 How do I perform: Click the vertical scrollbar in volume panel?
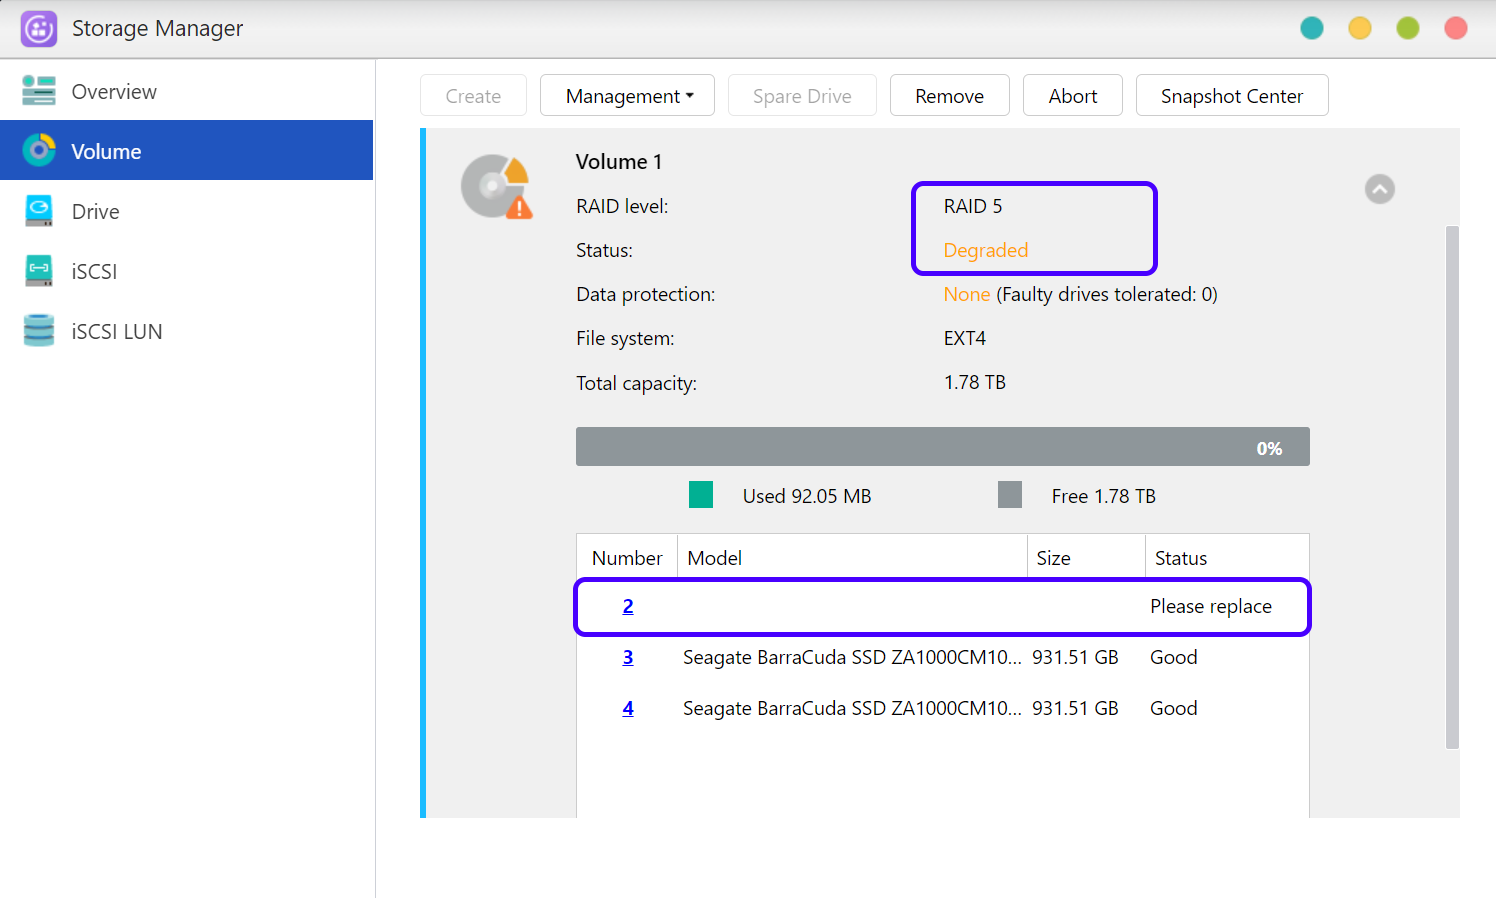pyautogui.click(x=1452, y=486)
